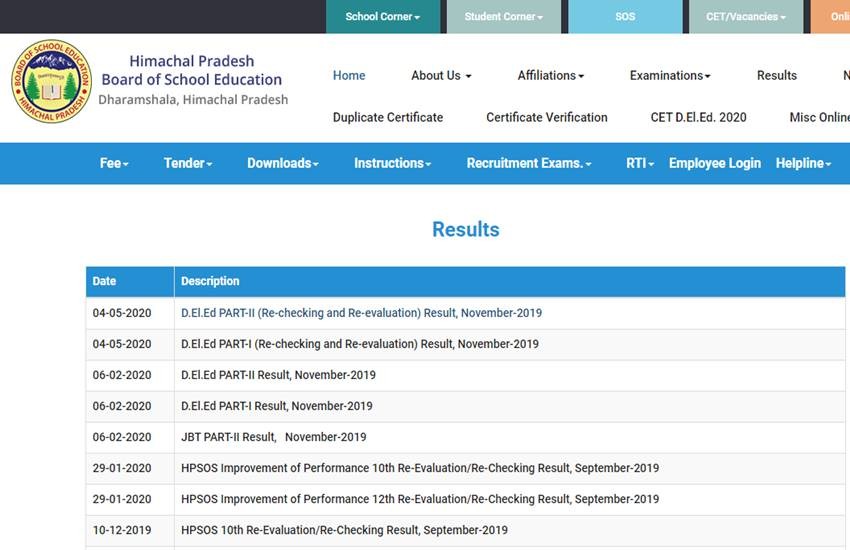Open D.El.Ed PART-II Re-checking Result link
The image size is (850, 550).
pos(361,313)
